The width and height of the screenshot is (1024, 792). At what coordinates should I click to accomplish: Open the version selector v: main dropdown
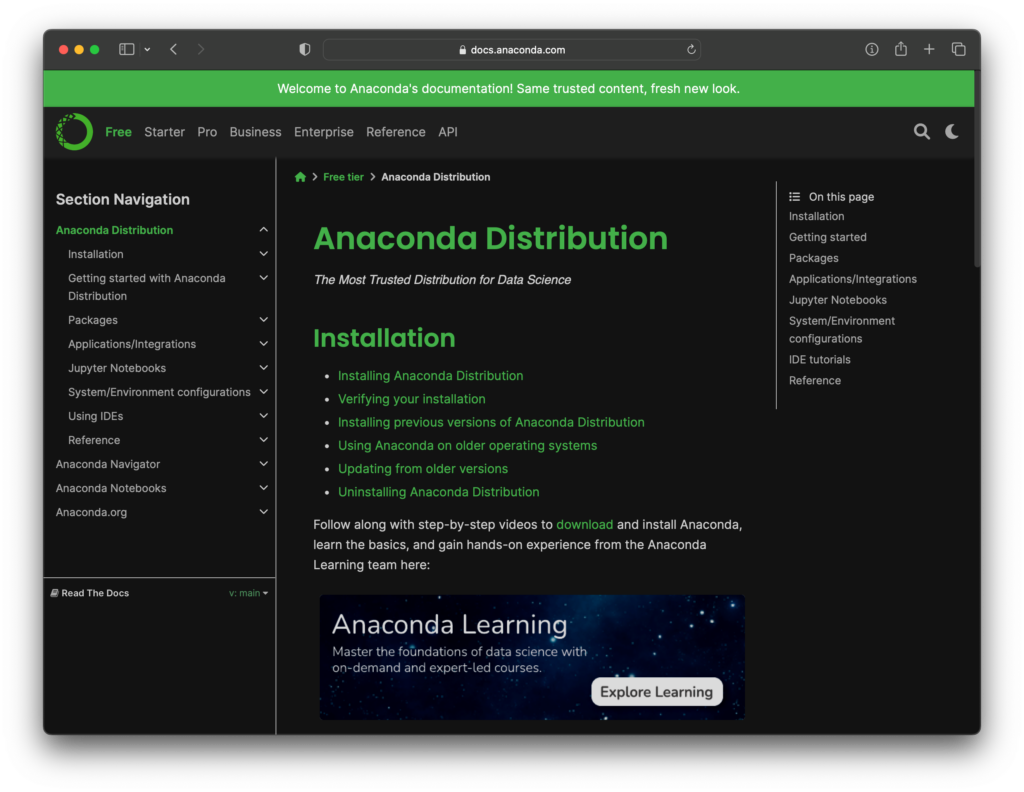[248, 593]
